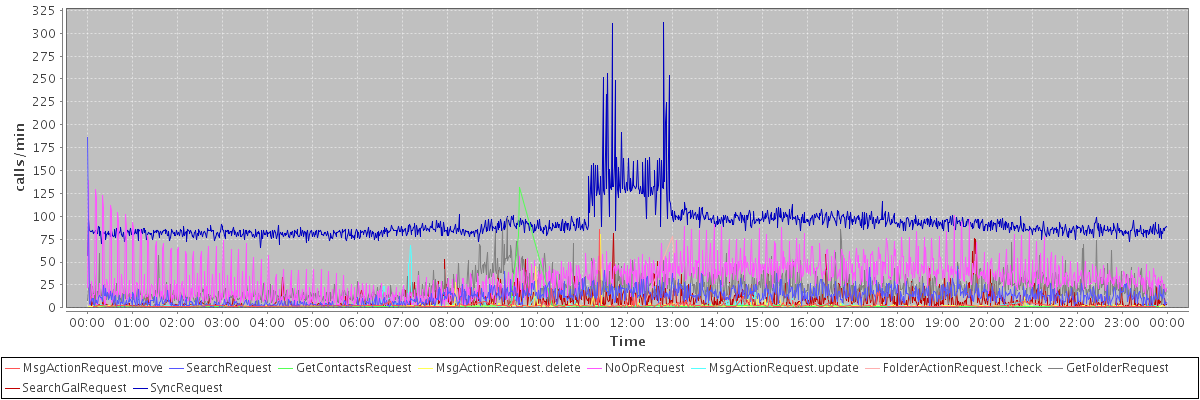Select the SyncRequest legend entry
The width and height of the screenshot is (1200, 400).
(186, 387)
